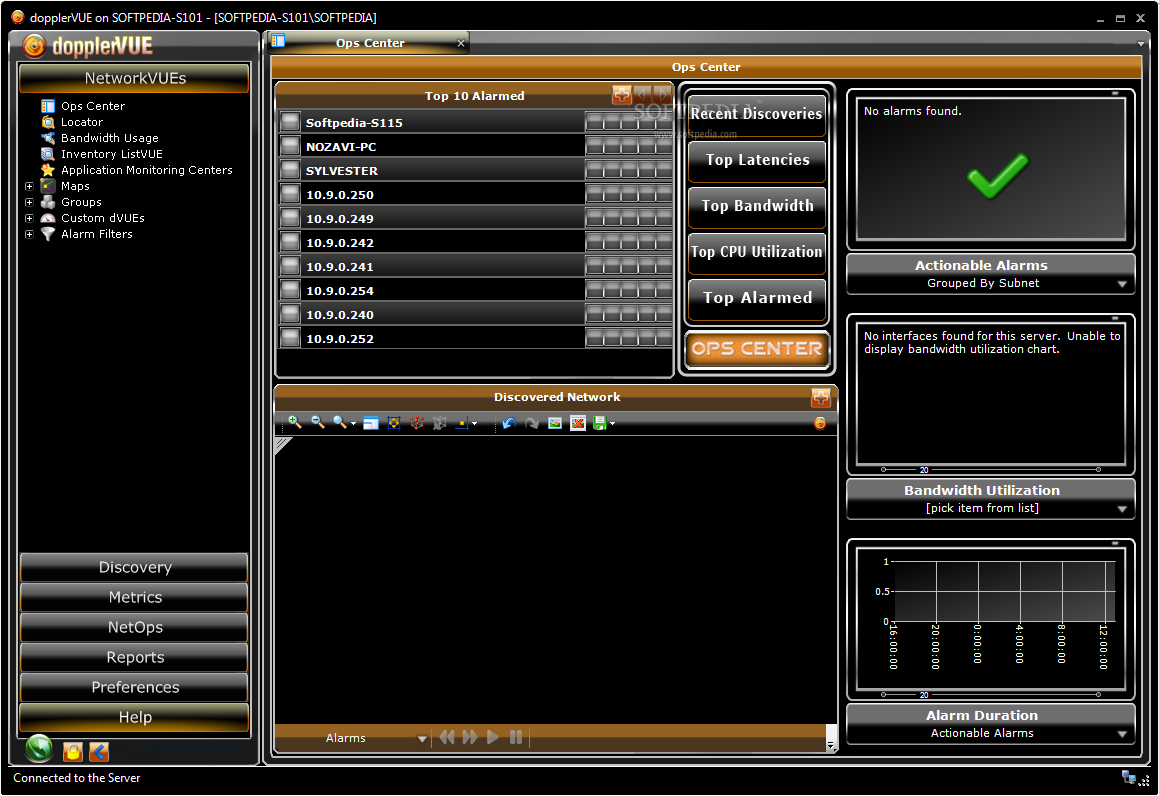
Task: Select Bandwidth Usage in the tree
Action: pyautogui.click(x=109, y=138)
